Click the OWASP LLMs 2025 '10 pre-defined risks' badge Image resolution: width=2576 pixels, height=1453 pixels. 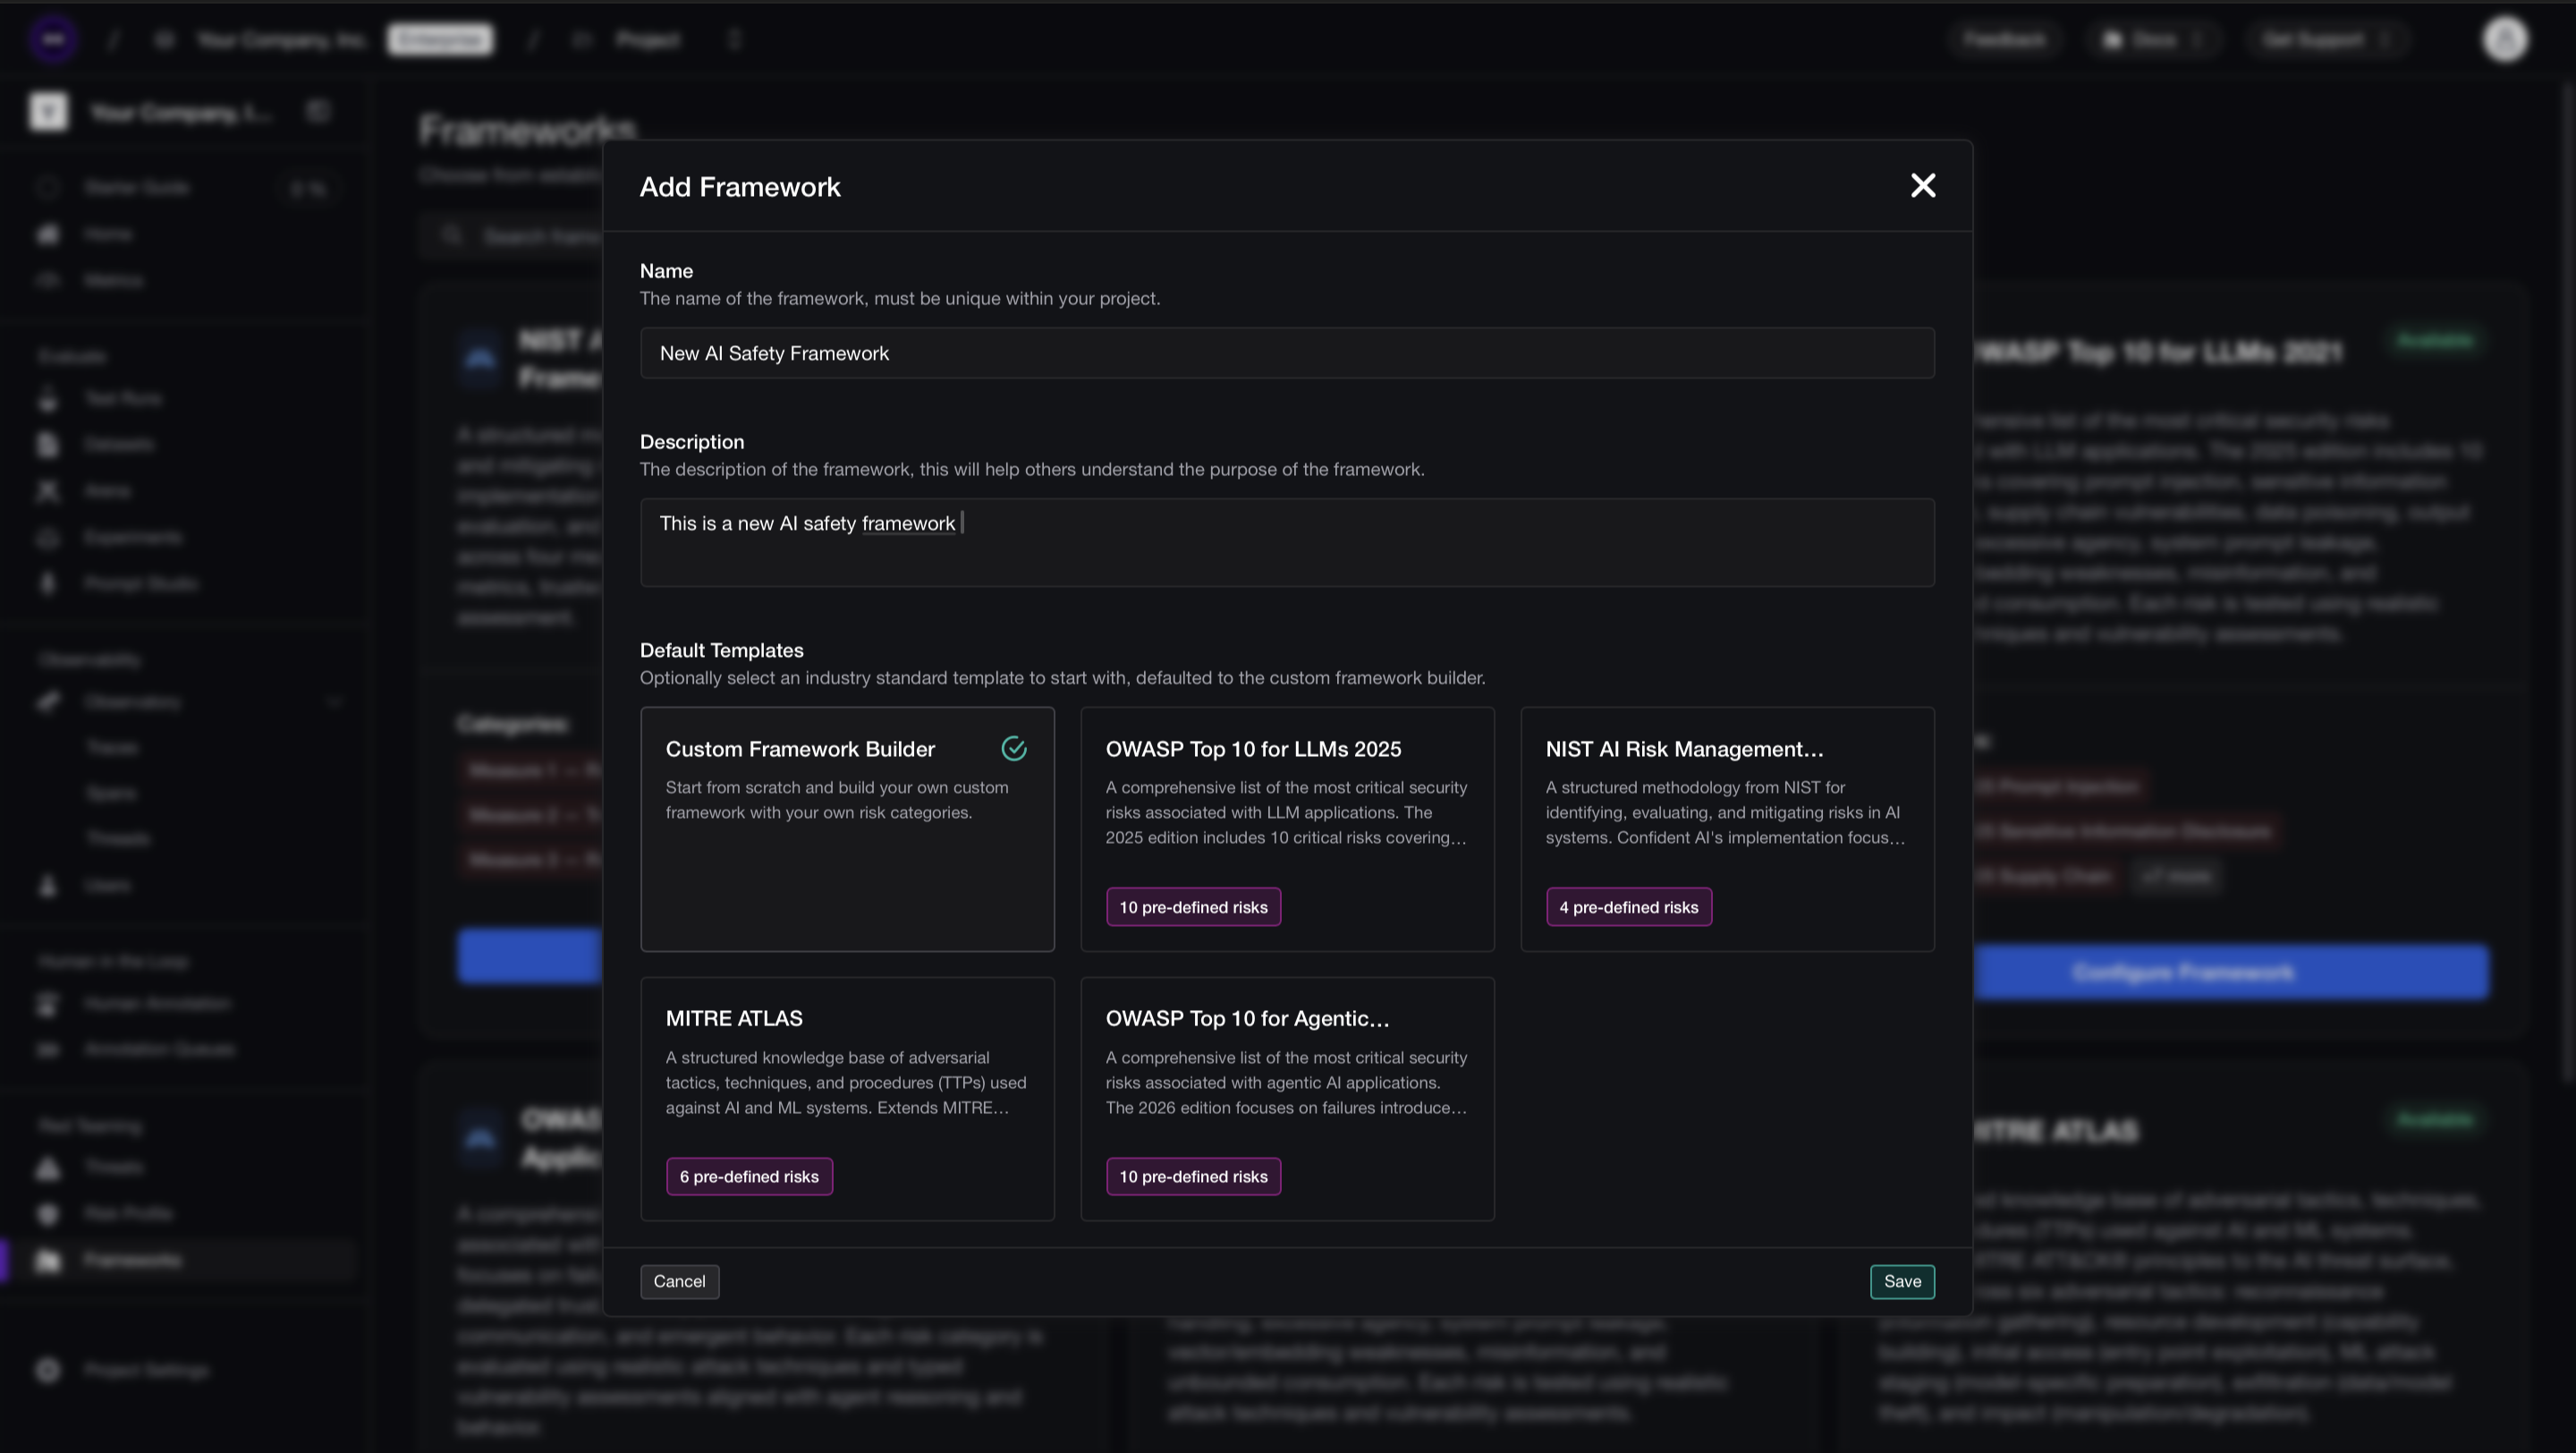(x=1193, y=907)
